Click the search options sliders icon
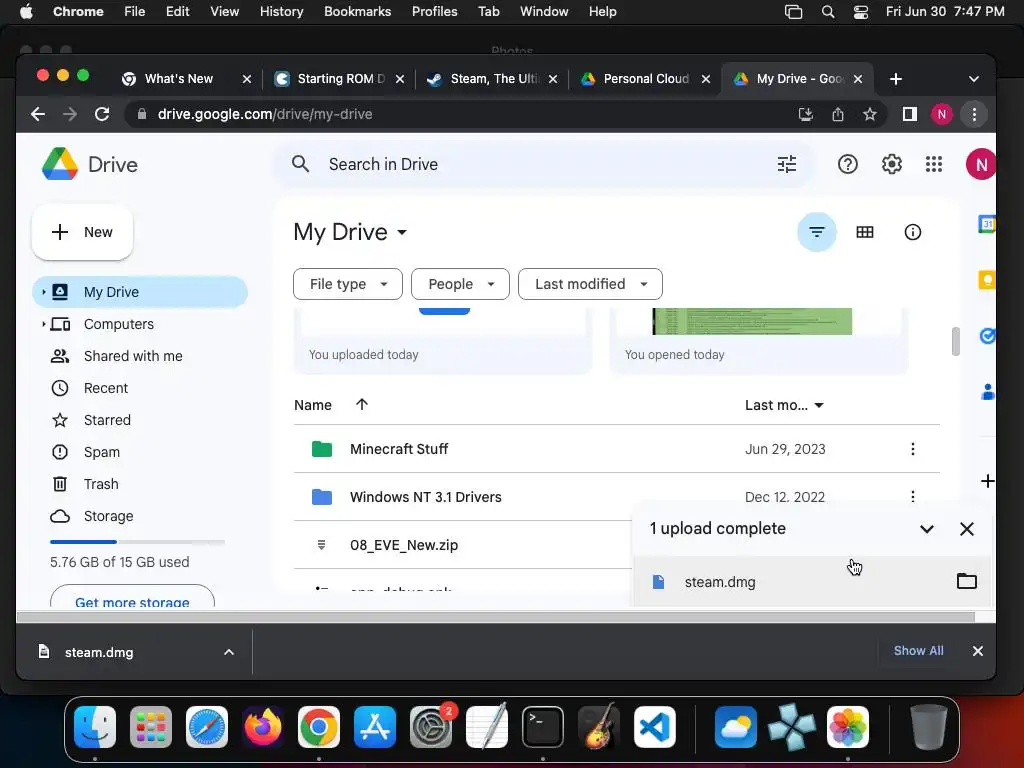 pyautogui.click(x=787, y=164)
